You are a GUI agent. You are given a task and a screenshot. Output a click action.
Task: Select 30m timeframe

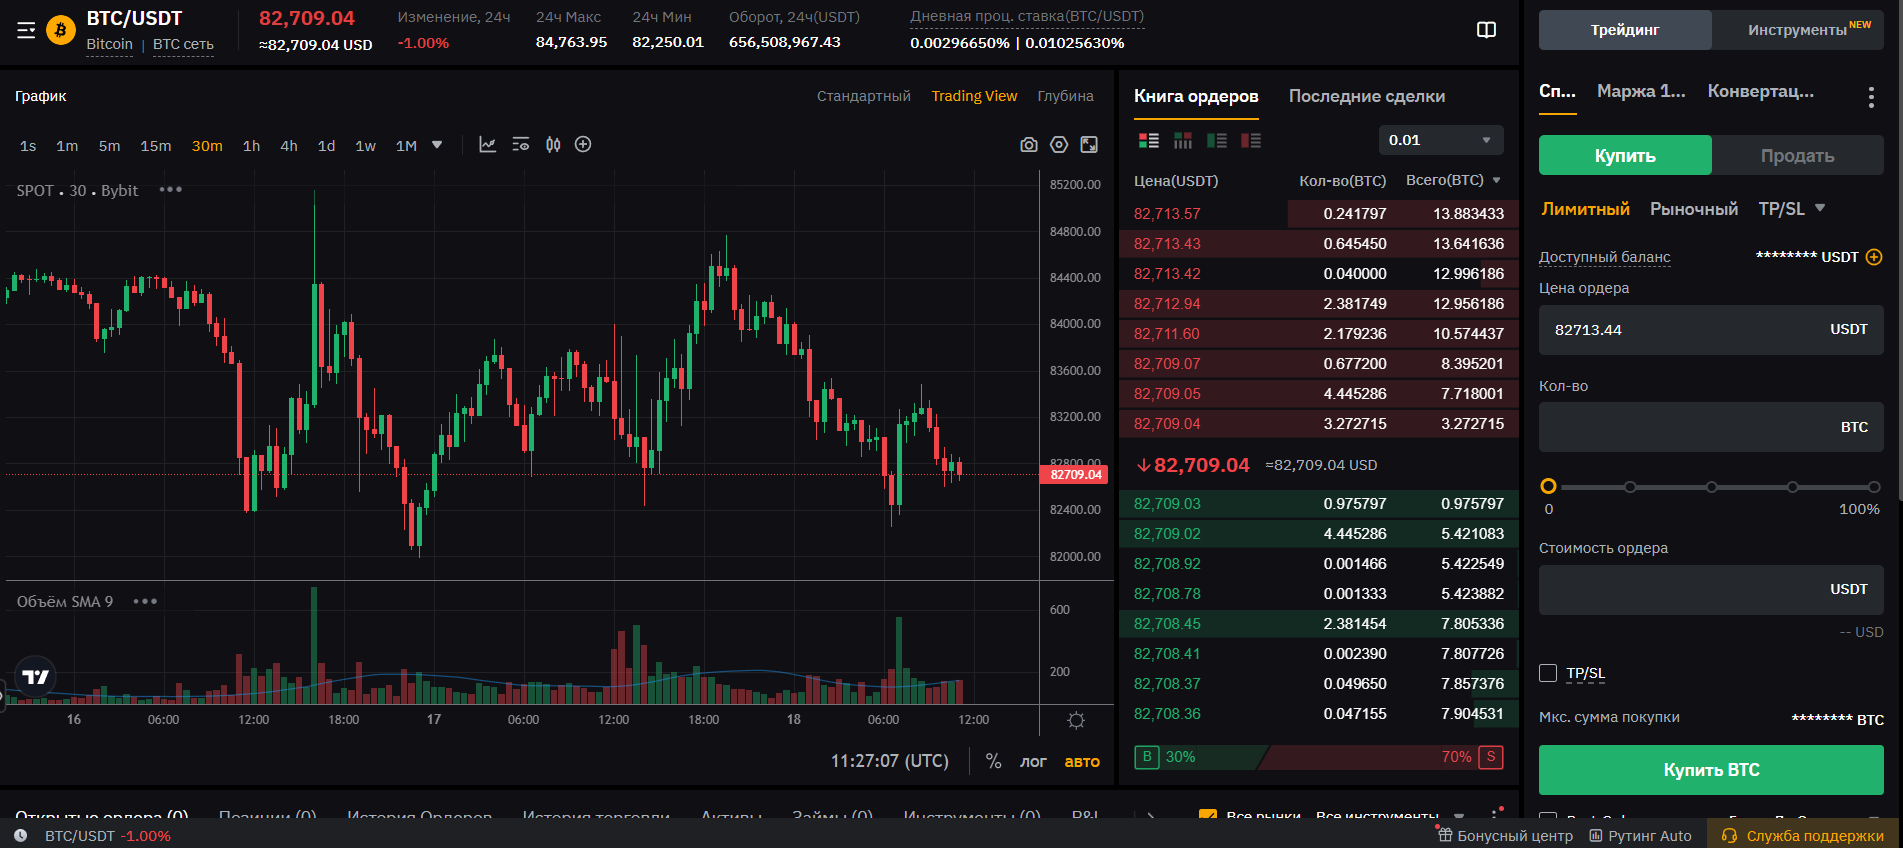[x=207, y=146]
